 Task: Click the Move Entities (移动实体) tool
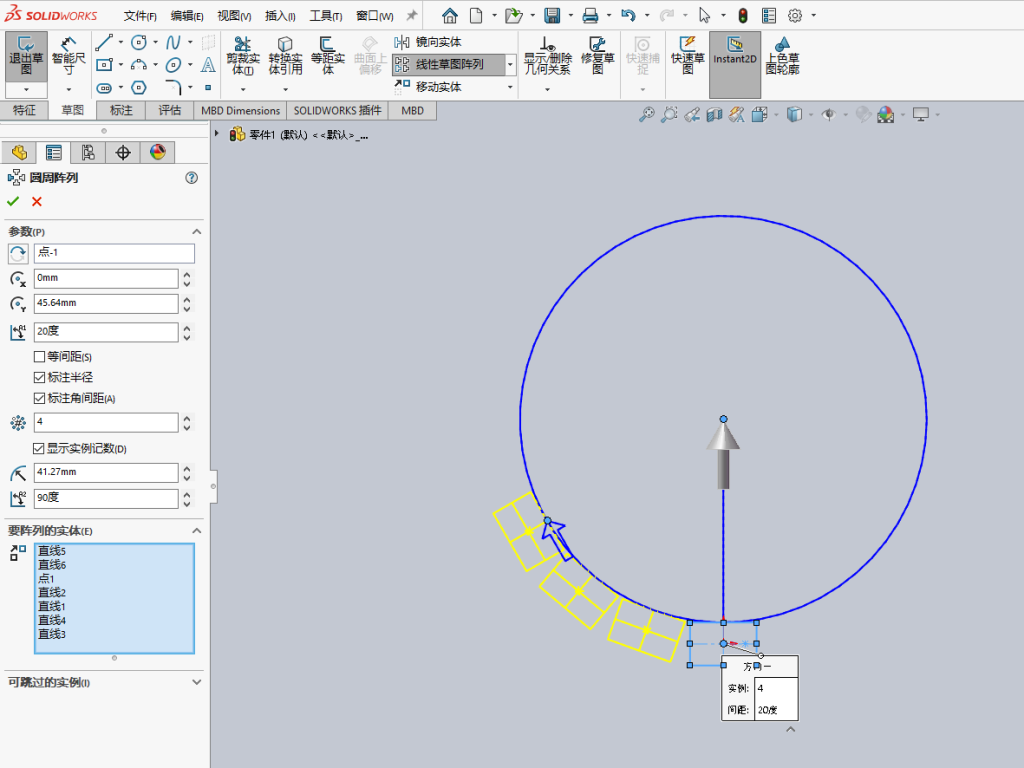point(428,87)
